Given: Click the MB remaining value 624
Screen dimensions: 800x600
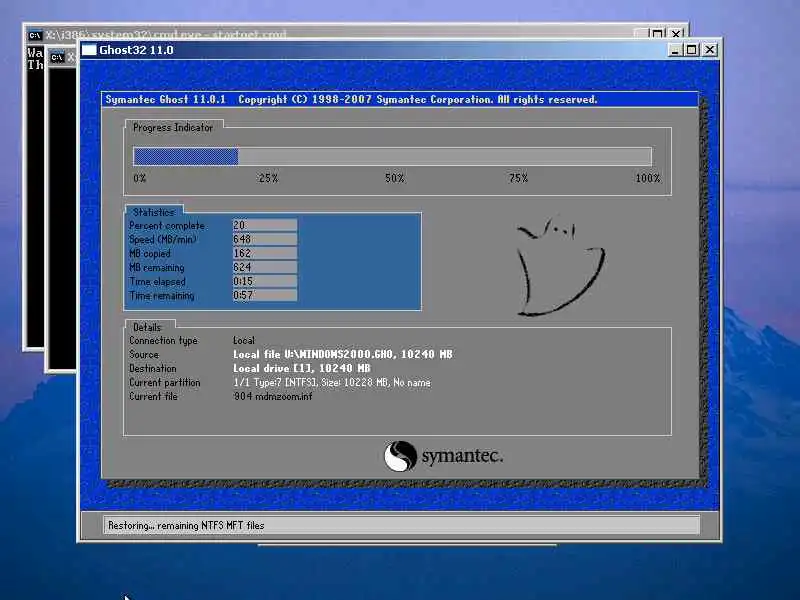Looking at the screenshot, I should 265,267.
